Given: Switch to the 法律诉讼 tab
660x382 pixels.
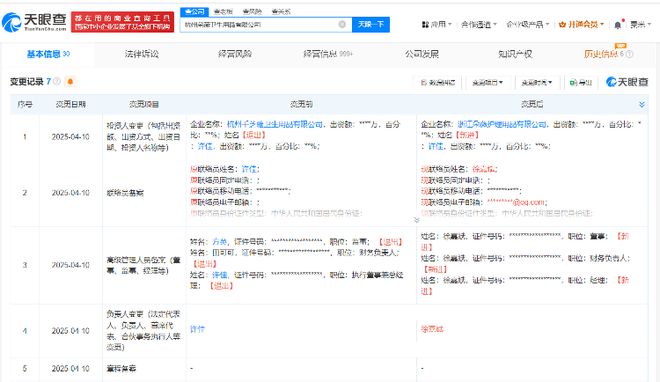Looking at the screenshot, I should coord(141,54).
